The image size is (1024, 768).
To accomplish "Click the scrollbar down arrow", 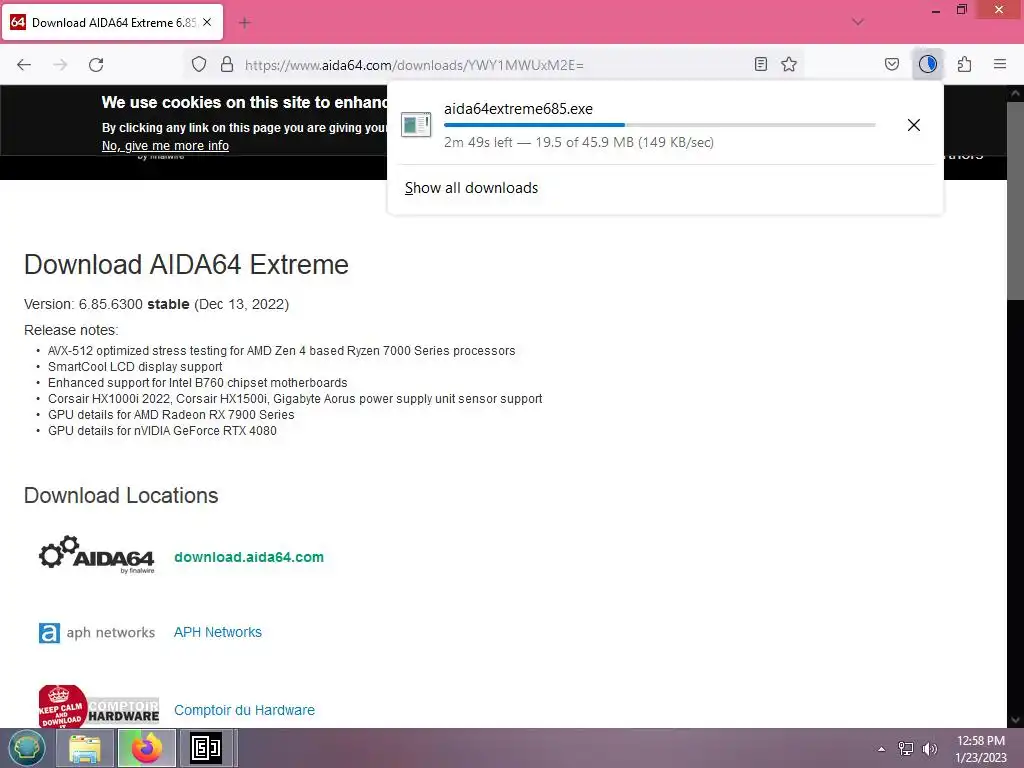I will [1015, 720].
